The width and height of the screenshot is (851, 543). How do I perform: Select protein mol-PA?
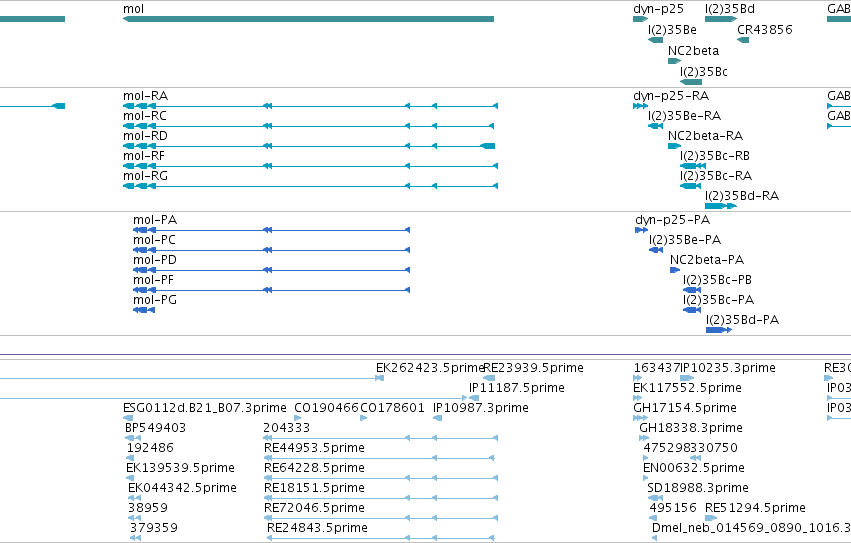tap(271, 230)
